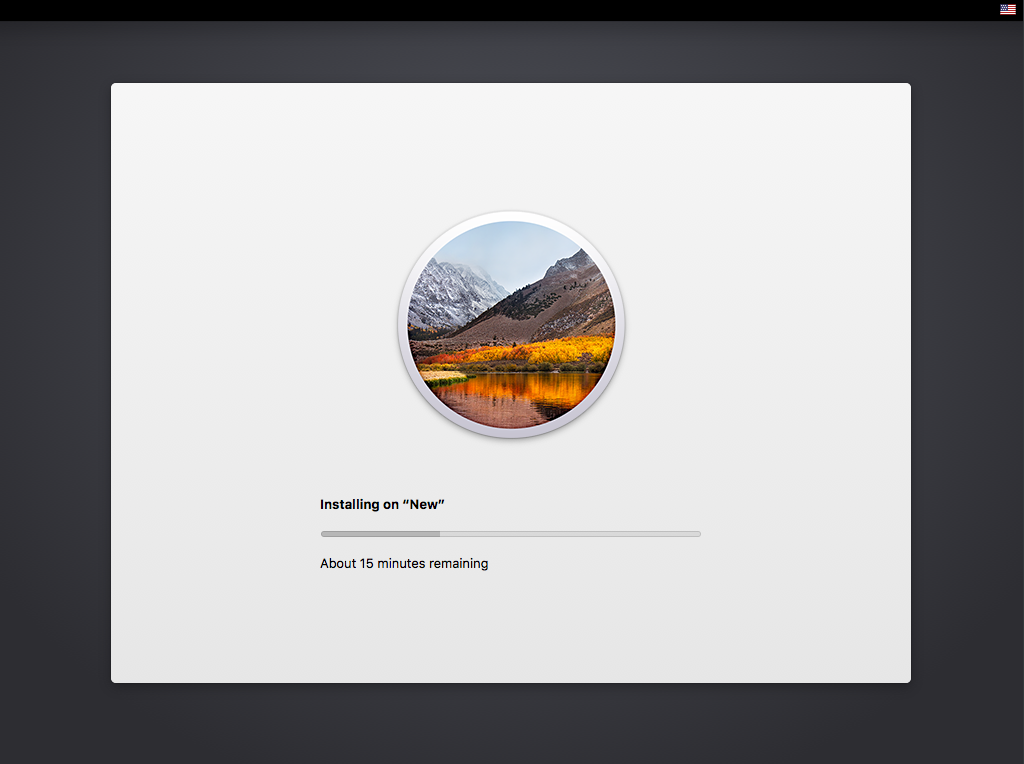Click the orange autumn trees in logo
Viewport: 1024px width, 764px height.
click(x=540, y=352)
